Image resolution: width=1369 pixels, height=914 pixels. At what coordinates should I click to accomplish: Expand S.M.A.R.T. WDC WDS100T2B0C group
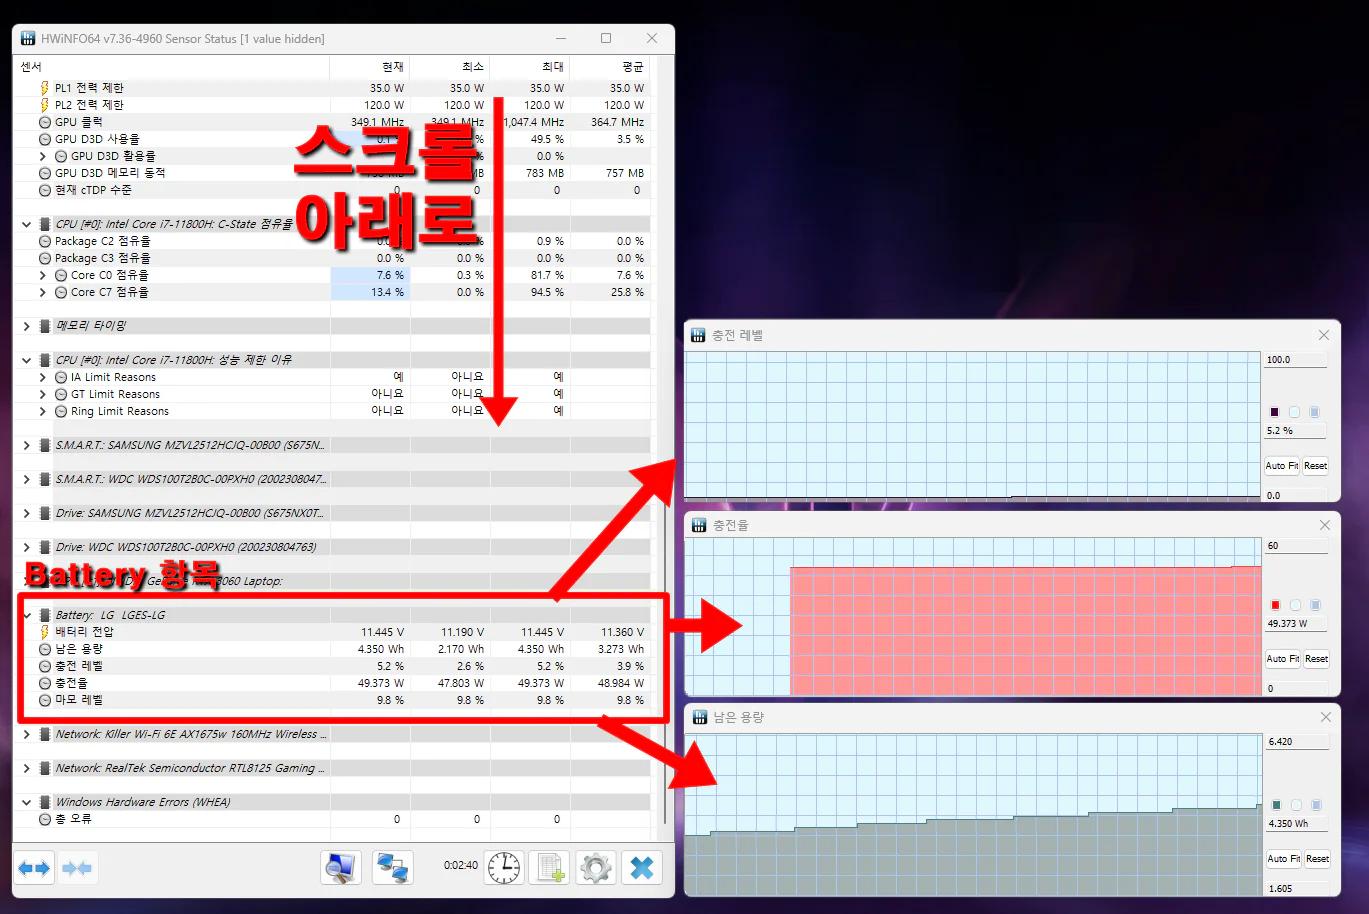[26, 479]
